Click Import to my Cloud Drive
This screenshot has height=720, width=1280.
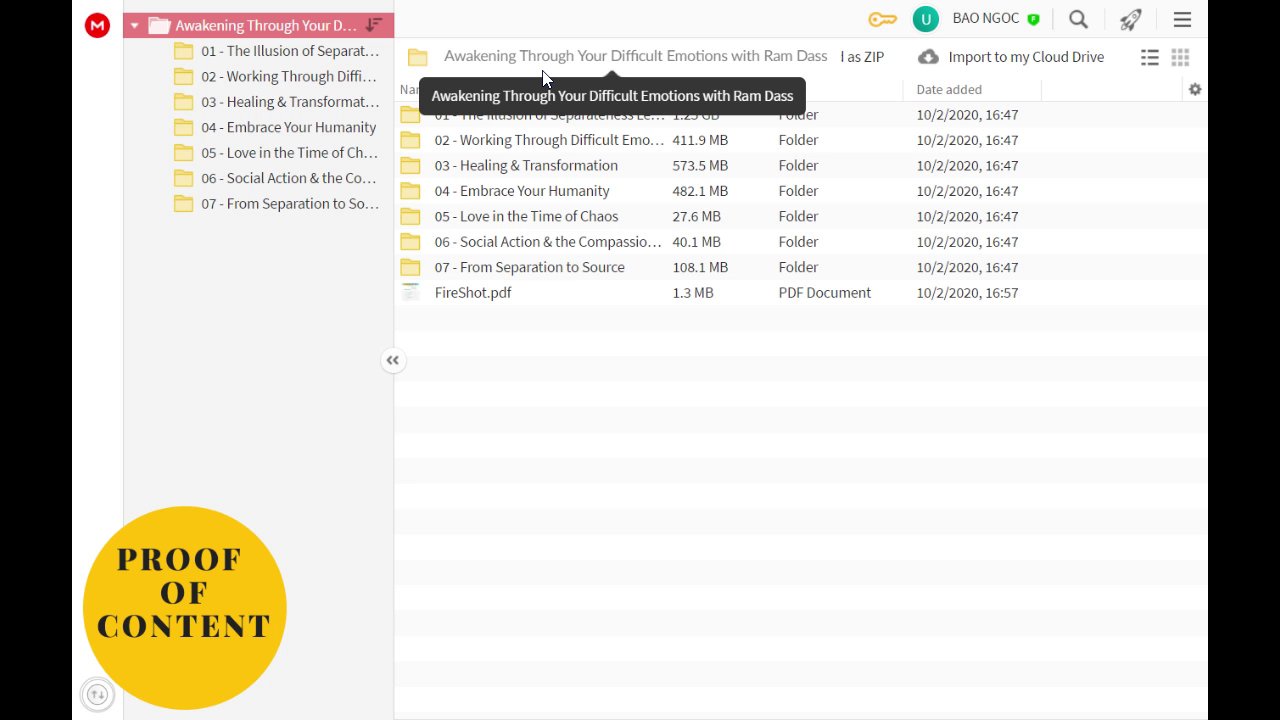[x=1026, y=57]
